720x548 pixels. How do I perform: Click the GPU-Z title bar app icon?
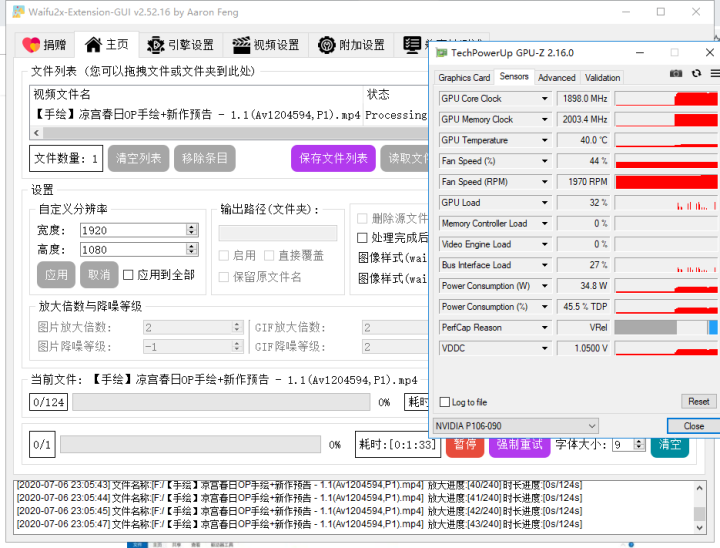441,53
